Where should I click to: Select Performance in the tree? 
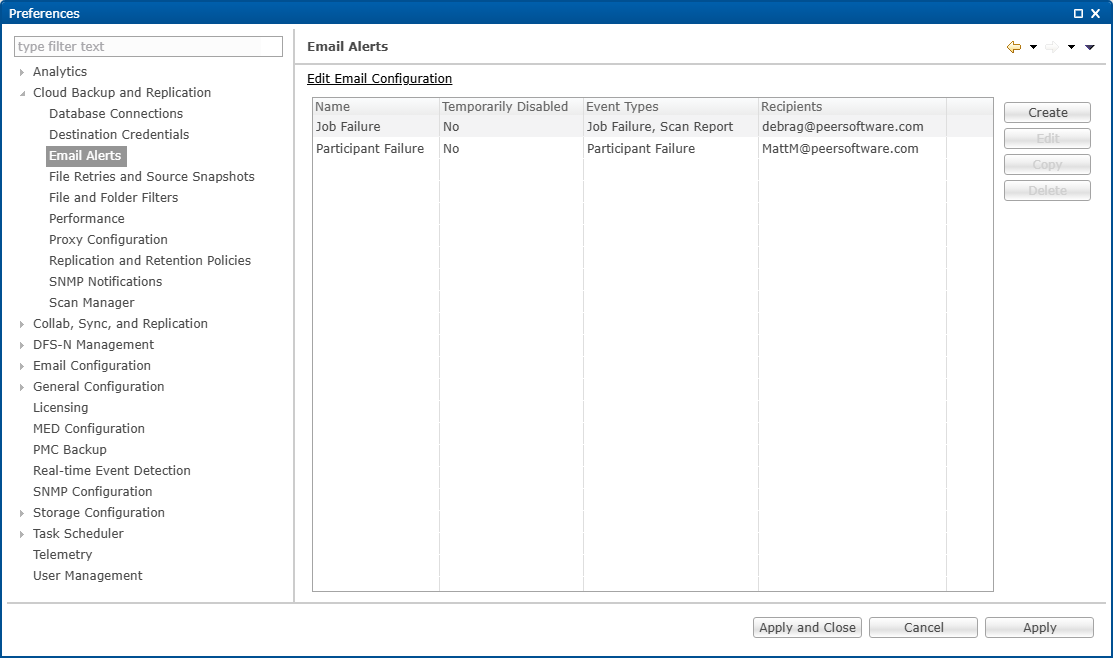(x=87, y=219)
